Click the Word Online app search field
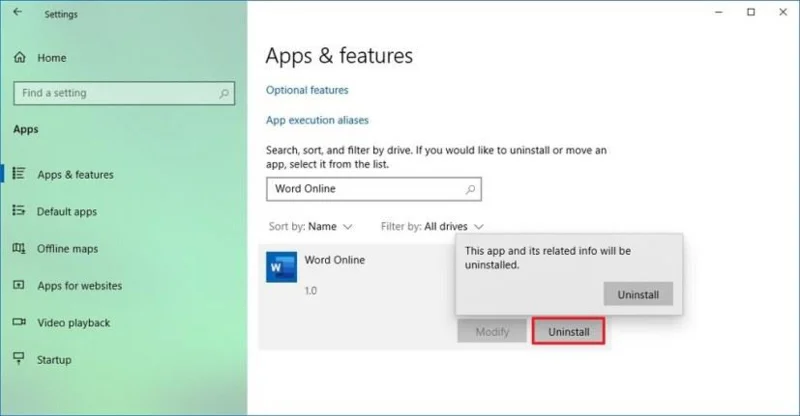 [373, 189]
